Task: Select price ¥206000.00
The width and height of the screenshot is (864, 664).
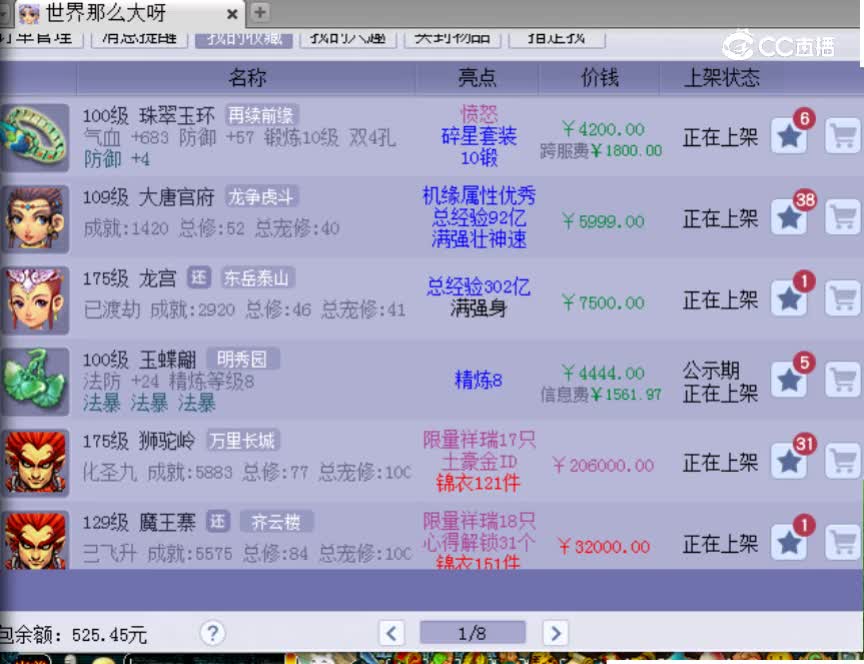Action: coord(603,466)
